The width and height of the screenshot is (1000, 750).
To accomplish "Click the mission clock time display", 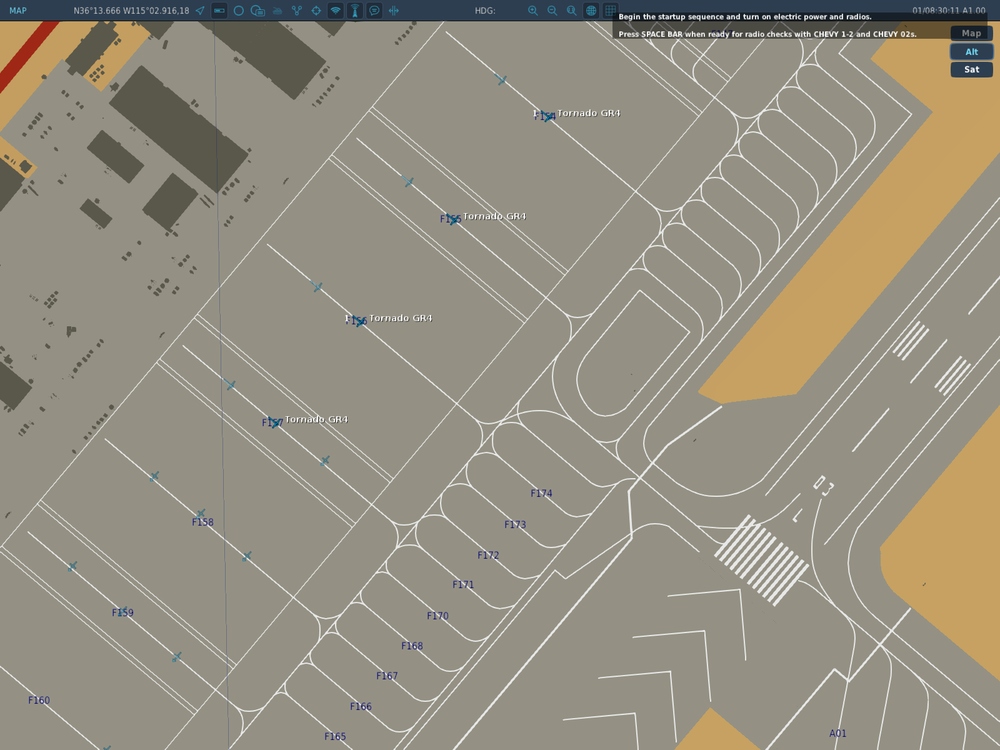I will coord(948,10).
